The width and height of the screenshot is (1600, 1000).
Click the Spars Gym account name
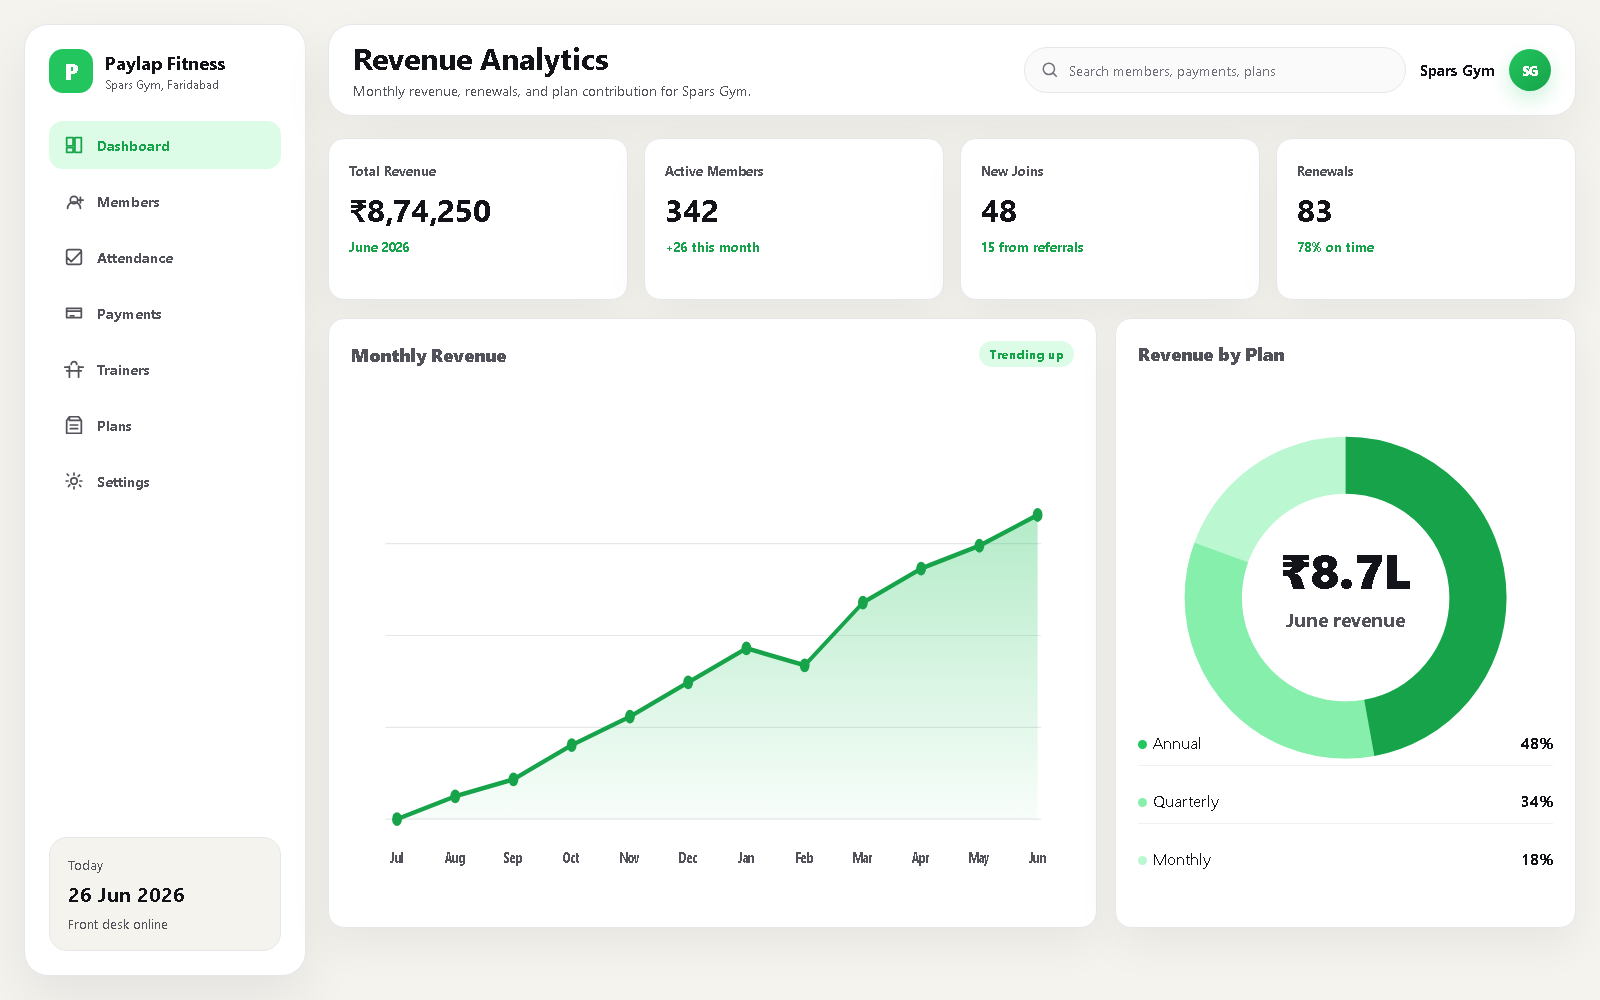1457,71
